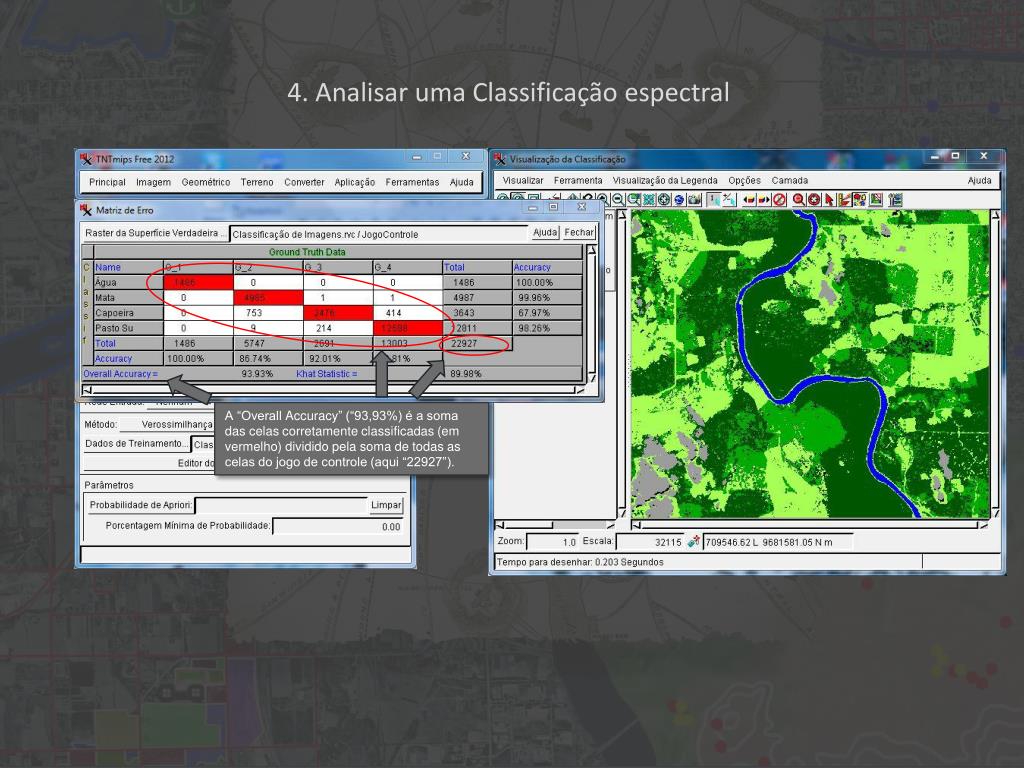
Task: Click the layer list icon at toolbar end
Action: tap(895, 199)
